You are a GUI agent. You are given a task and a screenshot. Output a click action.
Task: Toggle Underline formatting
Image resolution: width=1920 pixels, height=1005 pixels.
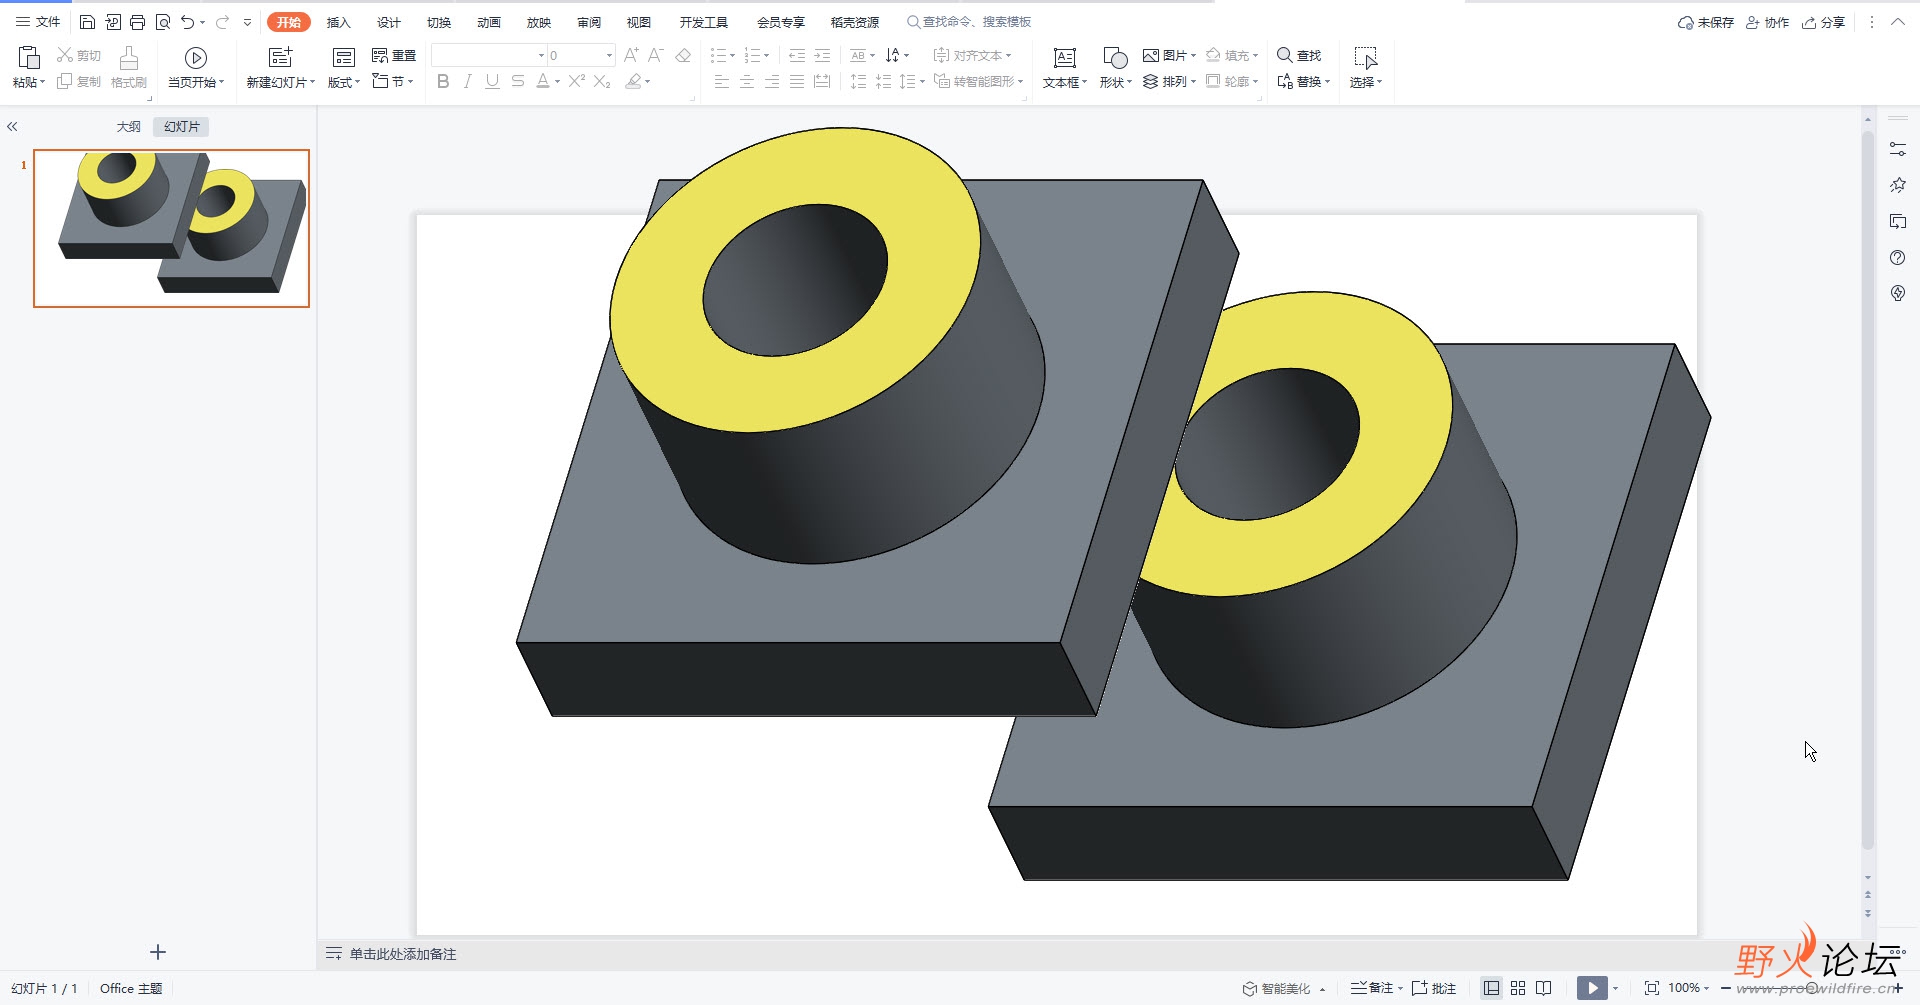coord(492,82)
